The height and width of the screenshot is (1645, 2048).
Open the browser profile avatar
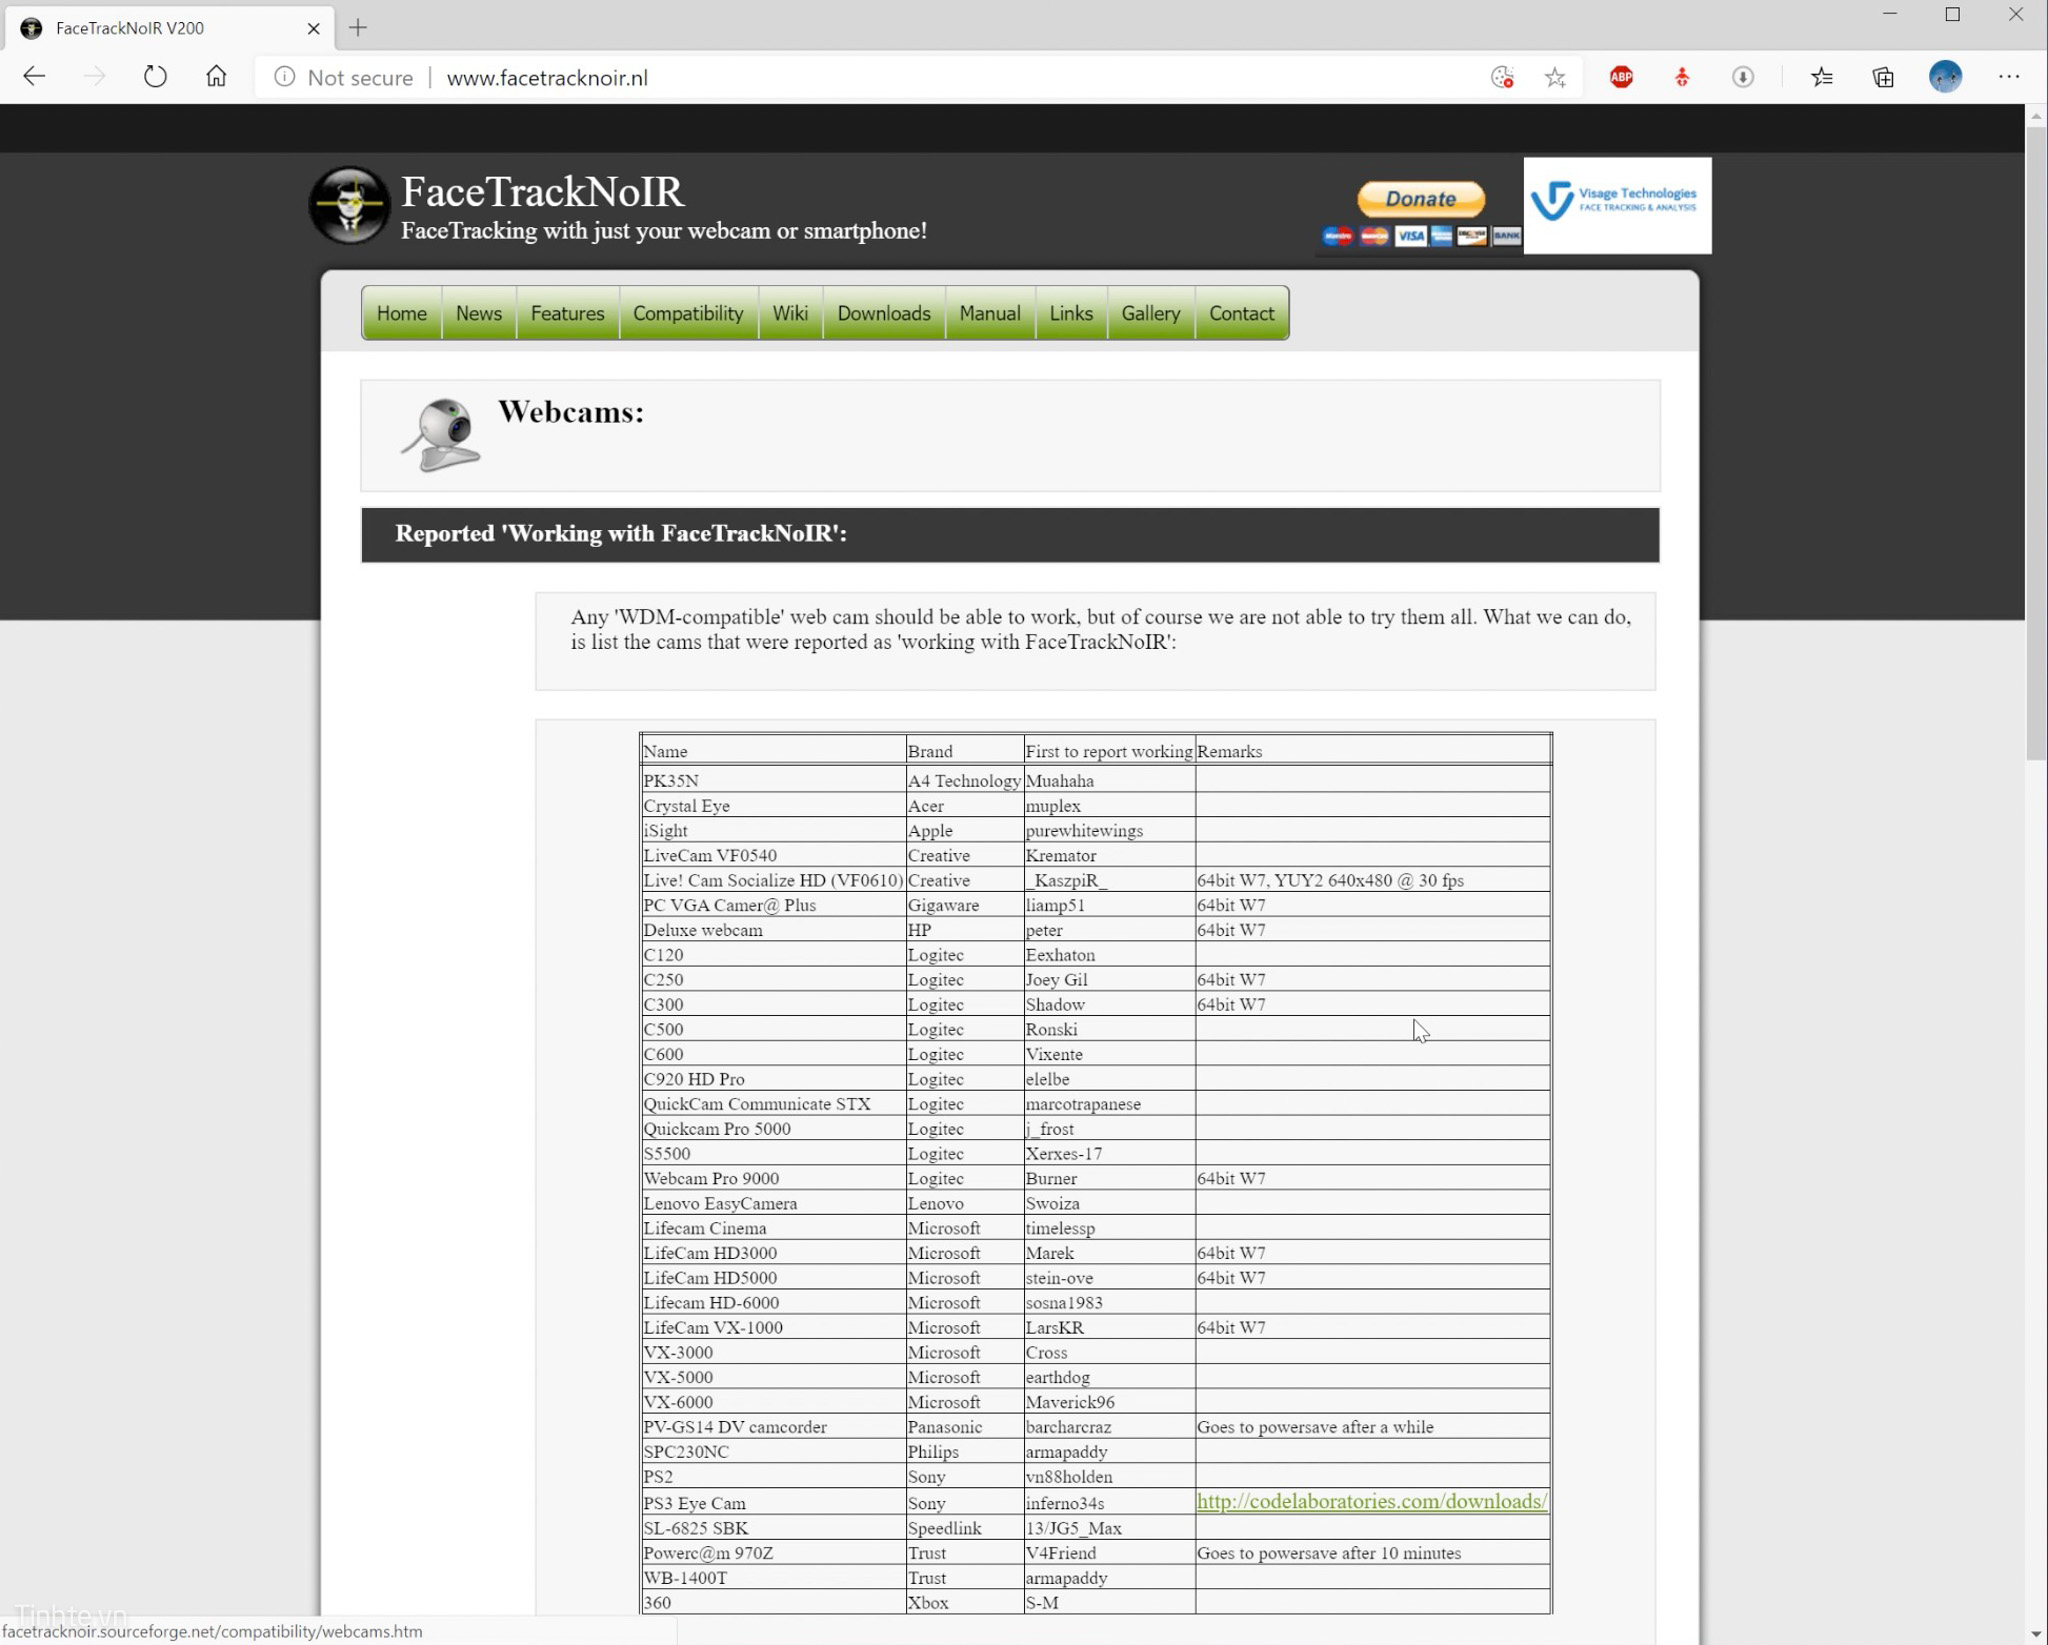click(x=1945, y=77)
